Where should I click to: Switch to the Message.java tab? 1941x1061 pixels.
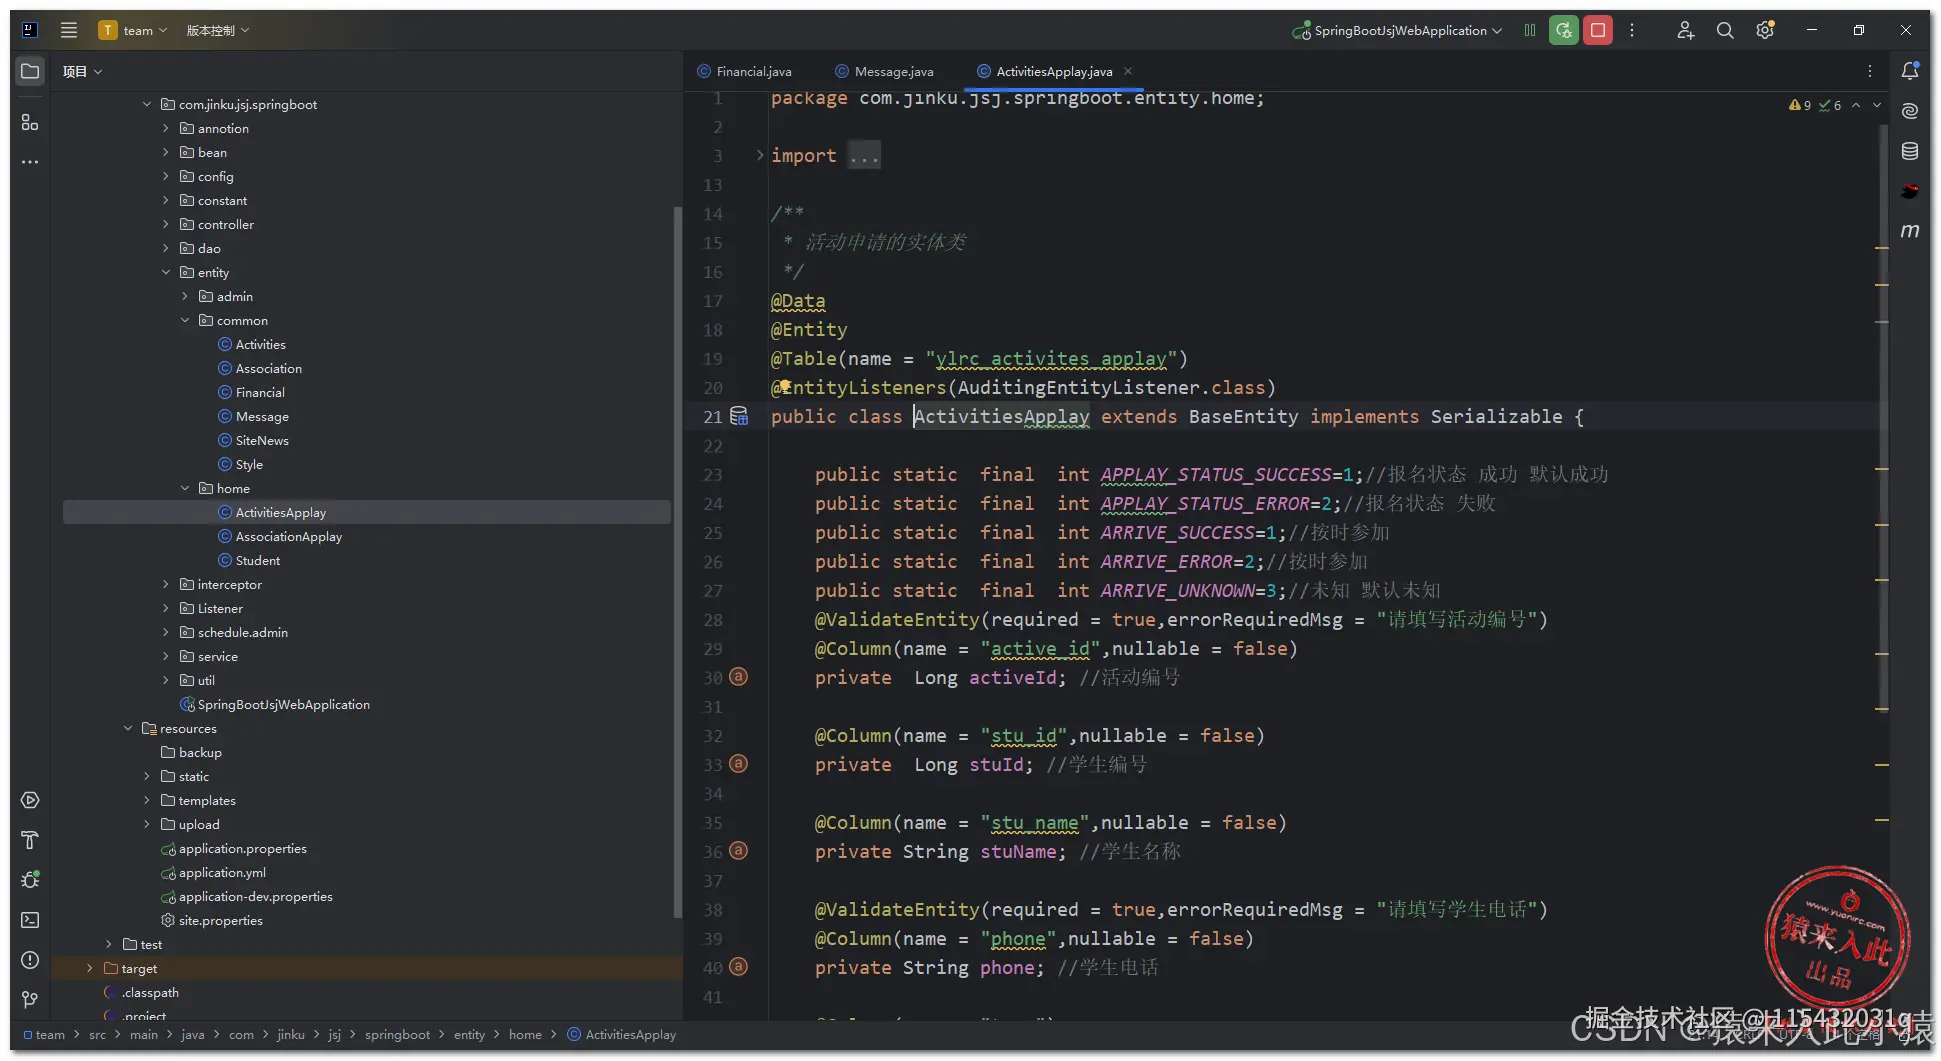click(884, 71)
